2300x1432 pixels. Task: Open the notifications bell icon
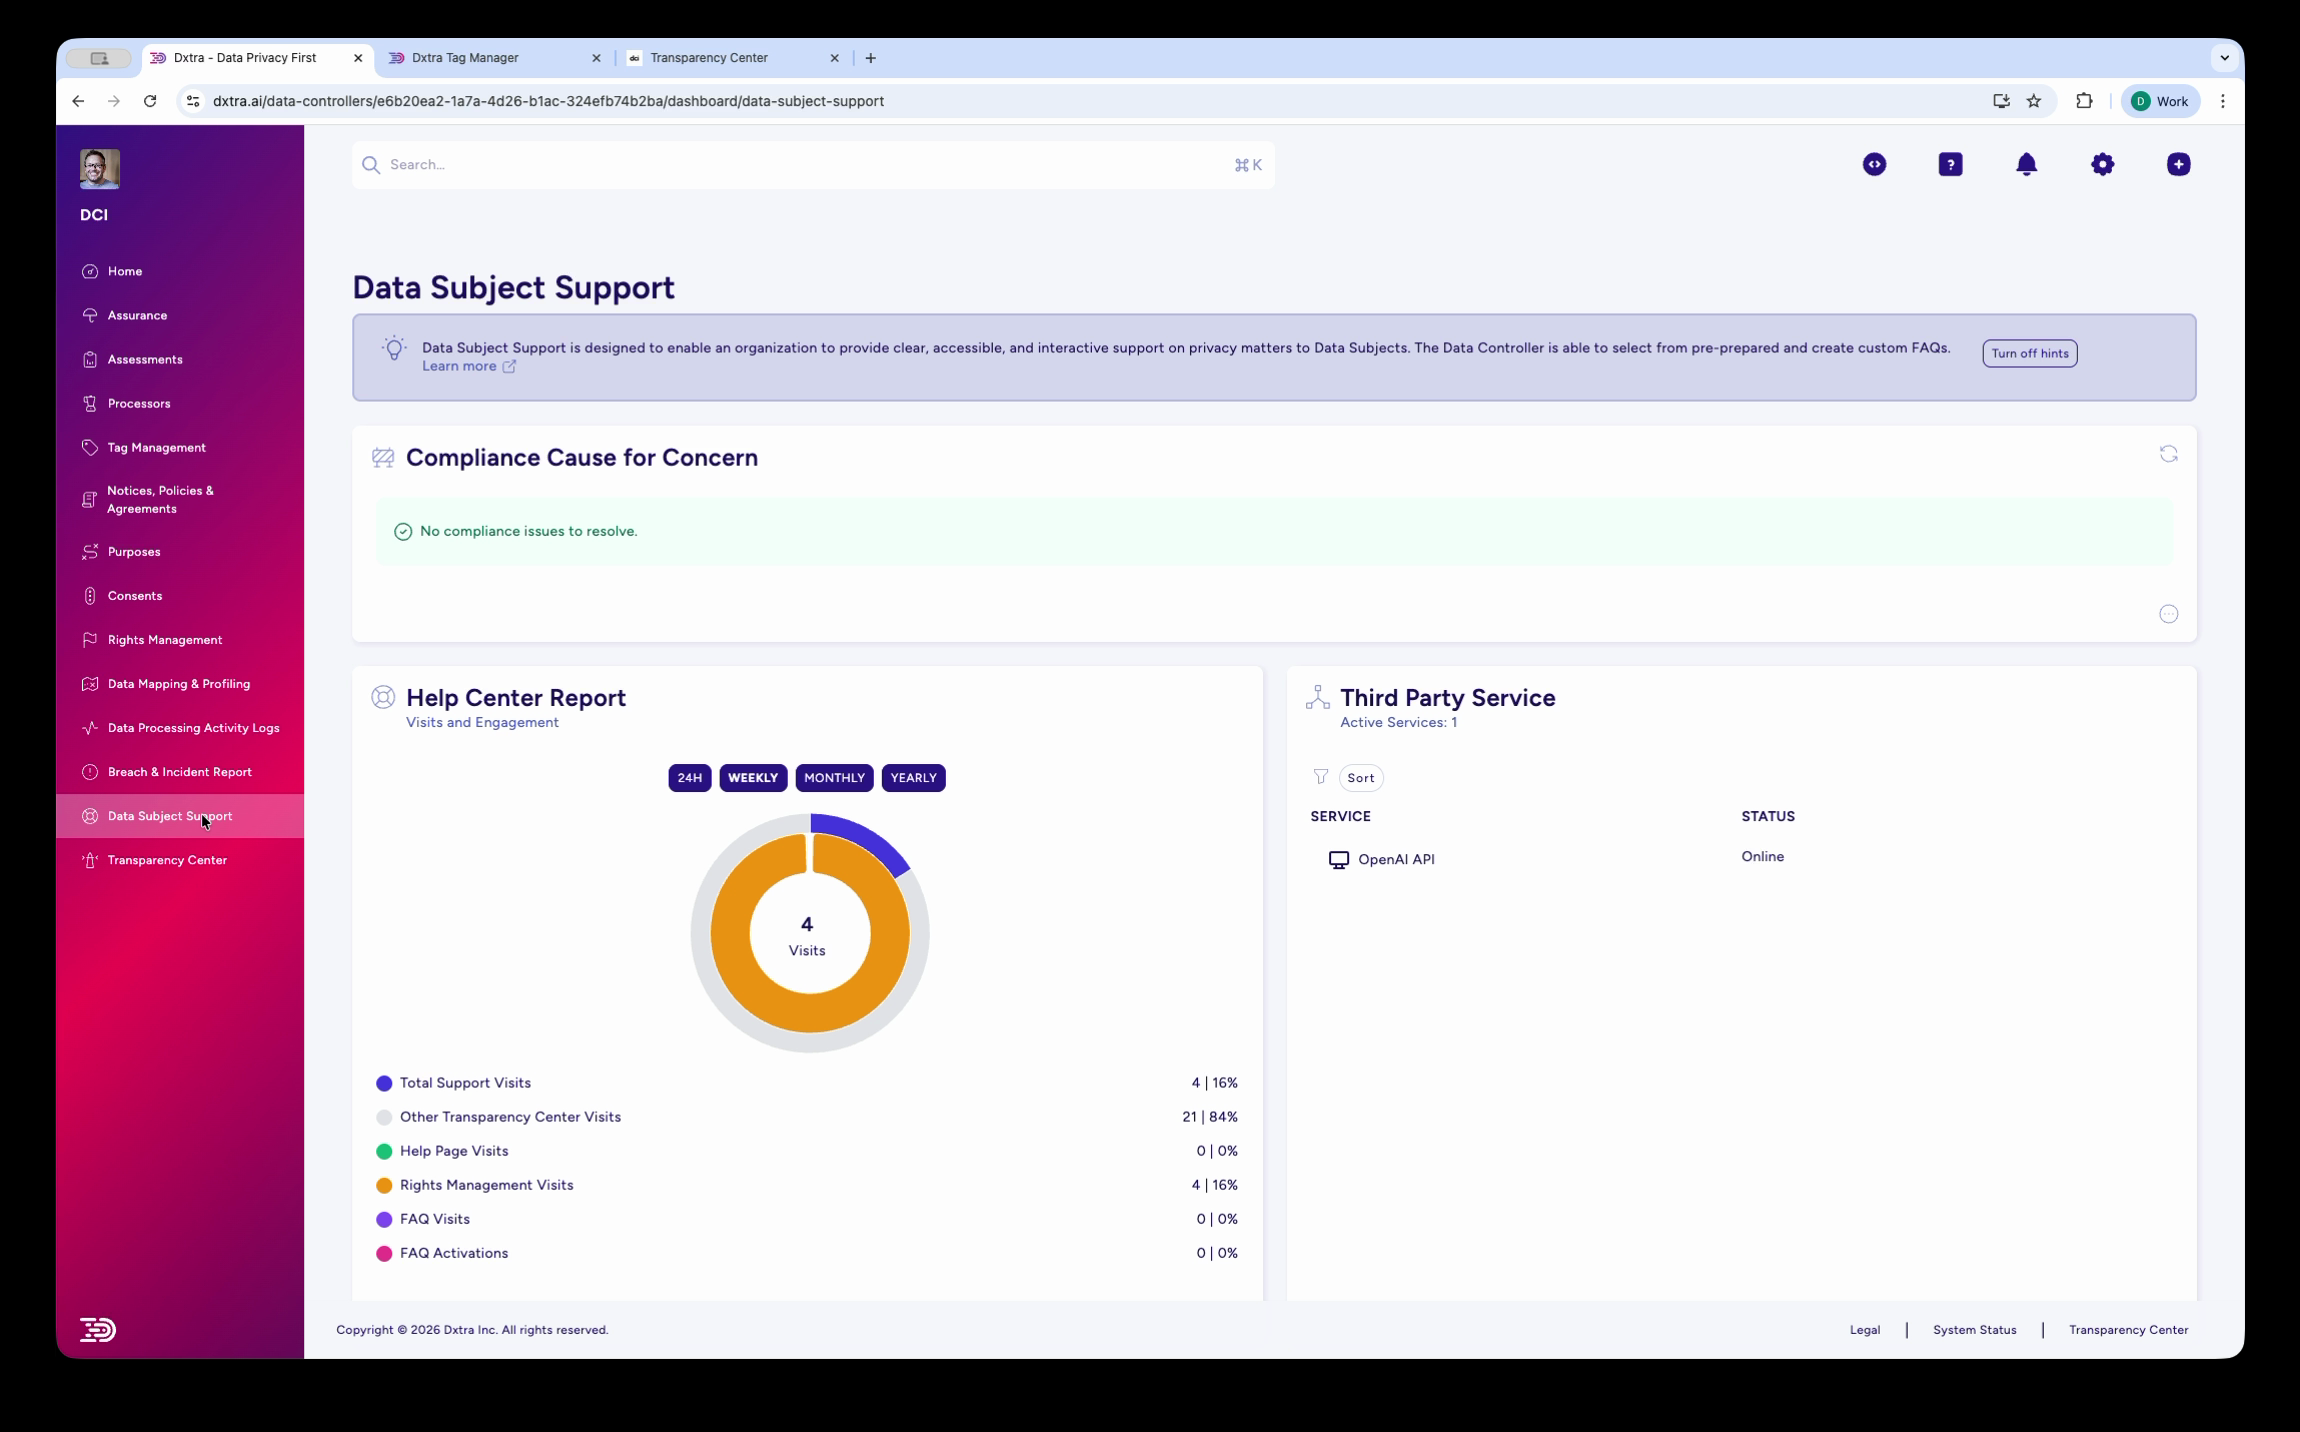pos(2026,164)
